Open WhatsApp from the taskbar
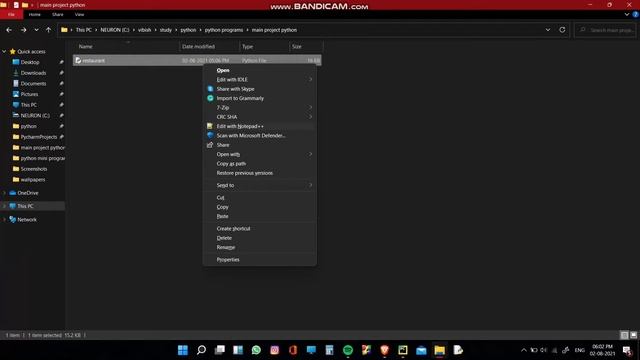 [x=256, y=350]
